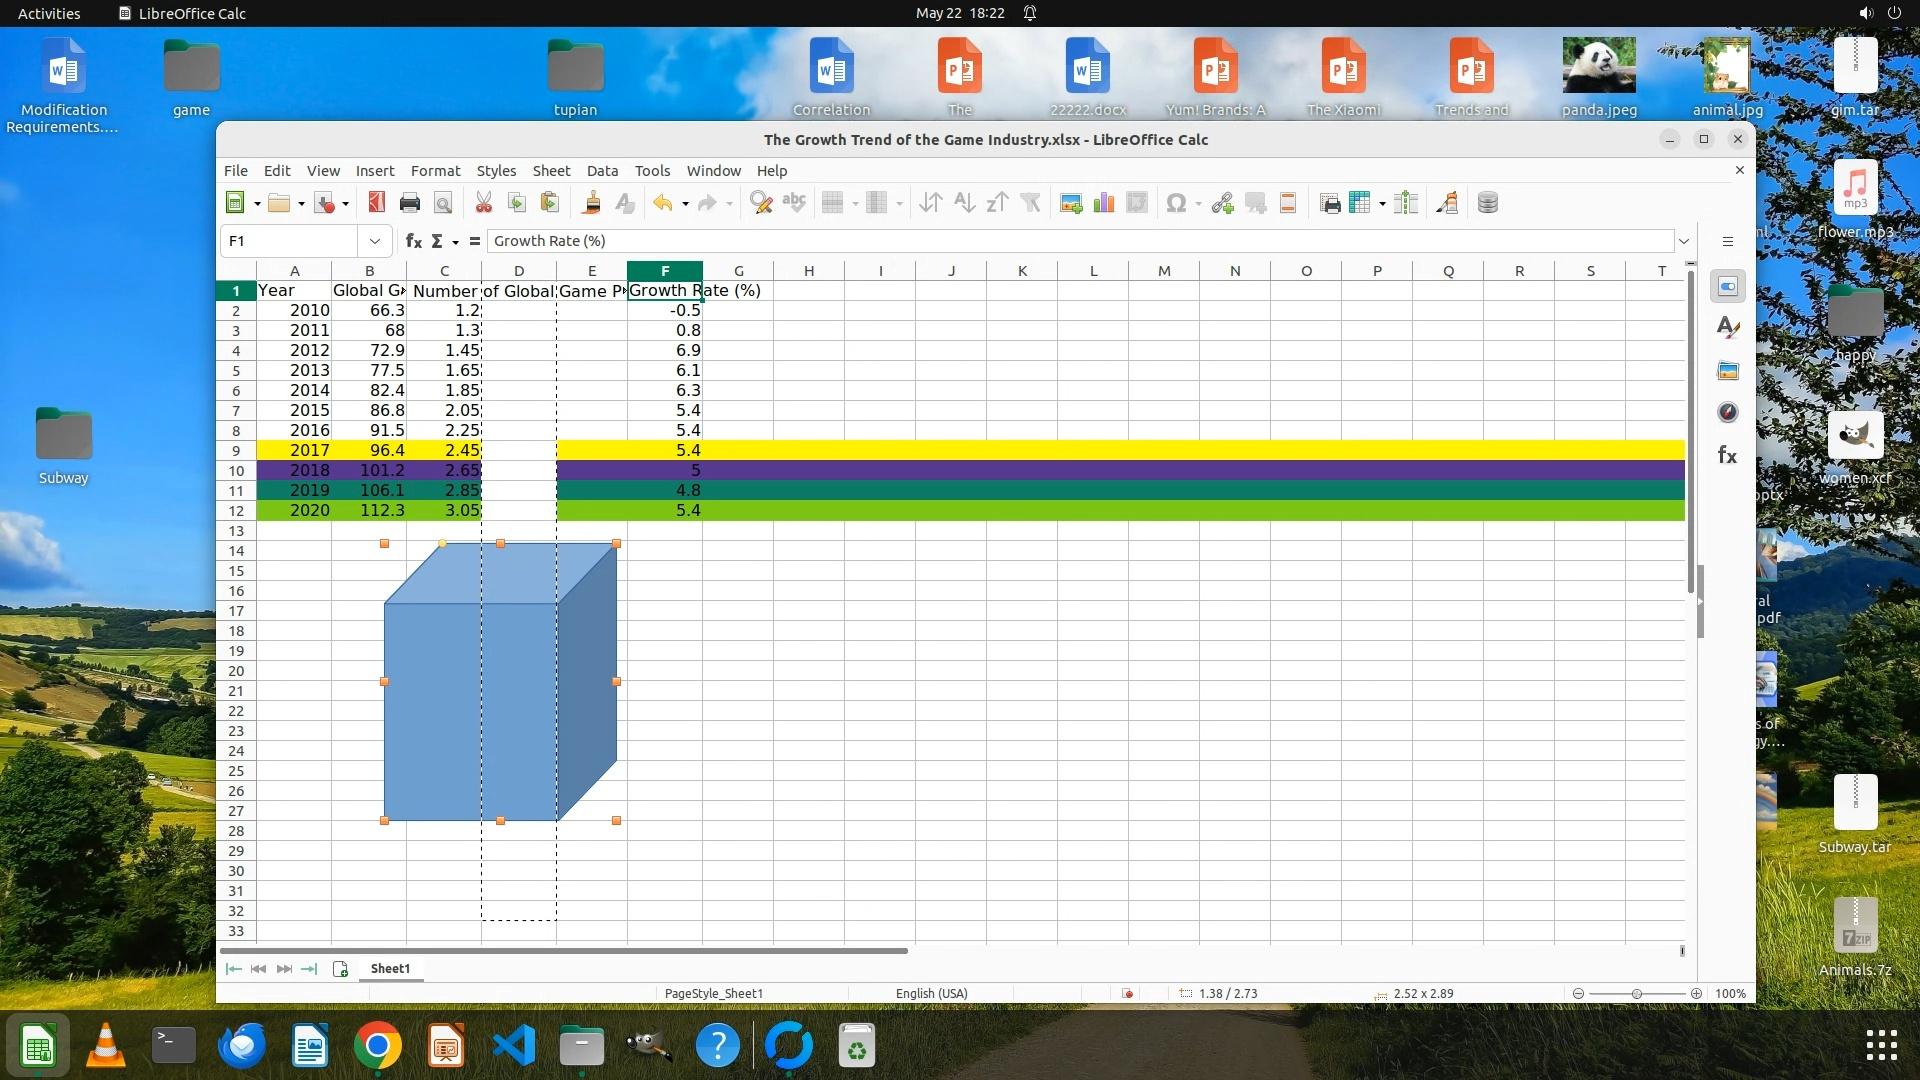Open the Data menu
The width and height of the screenshot is (1920, 1080).
point(602,171)
